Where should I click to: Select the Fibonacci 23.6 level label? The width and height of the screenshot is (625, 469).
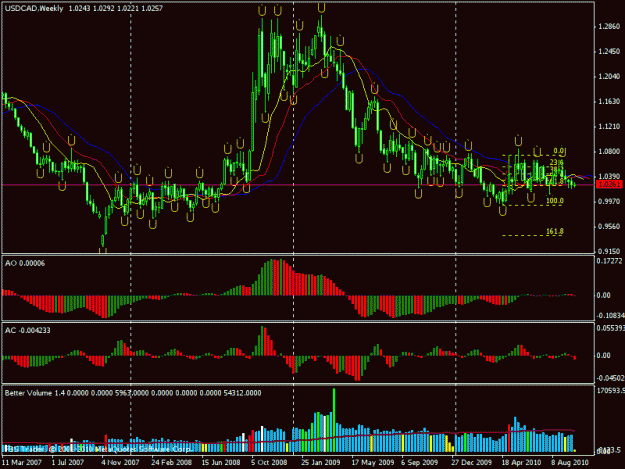[556, 162]
